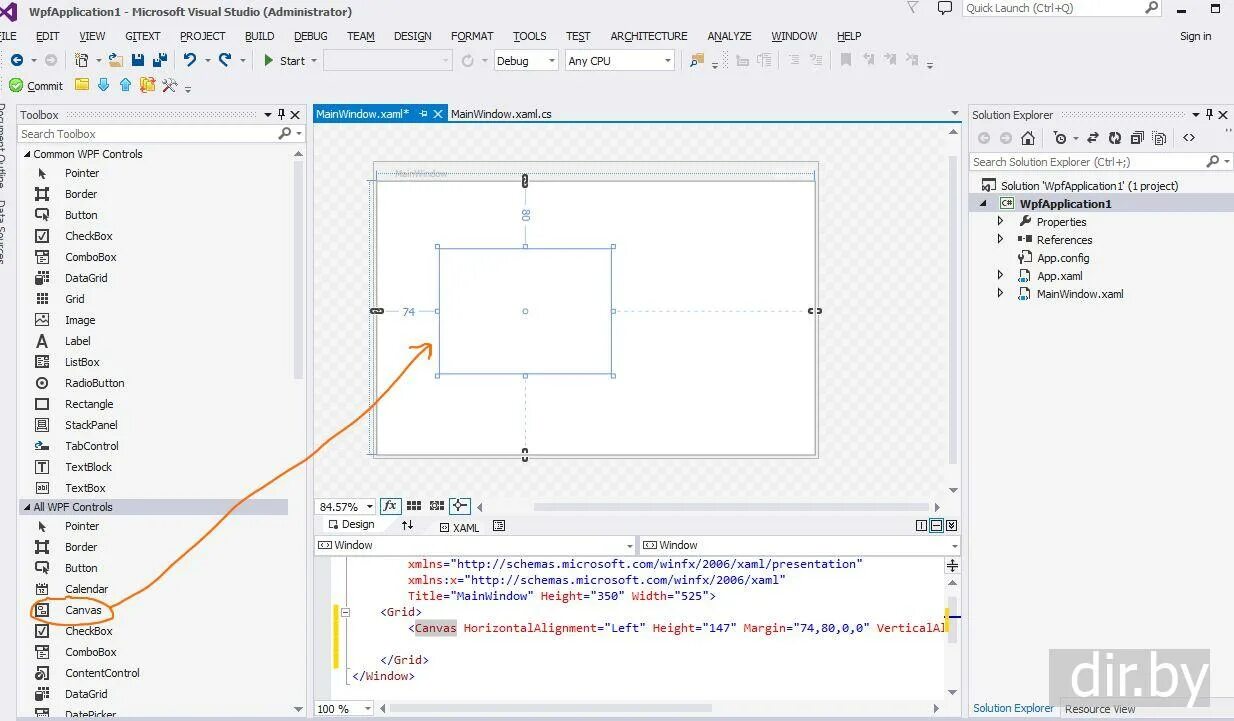Click the Pending Changes Filter clock icon
This screenshot has height=721, width=1234.
pos(1061,138)
